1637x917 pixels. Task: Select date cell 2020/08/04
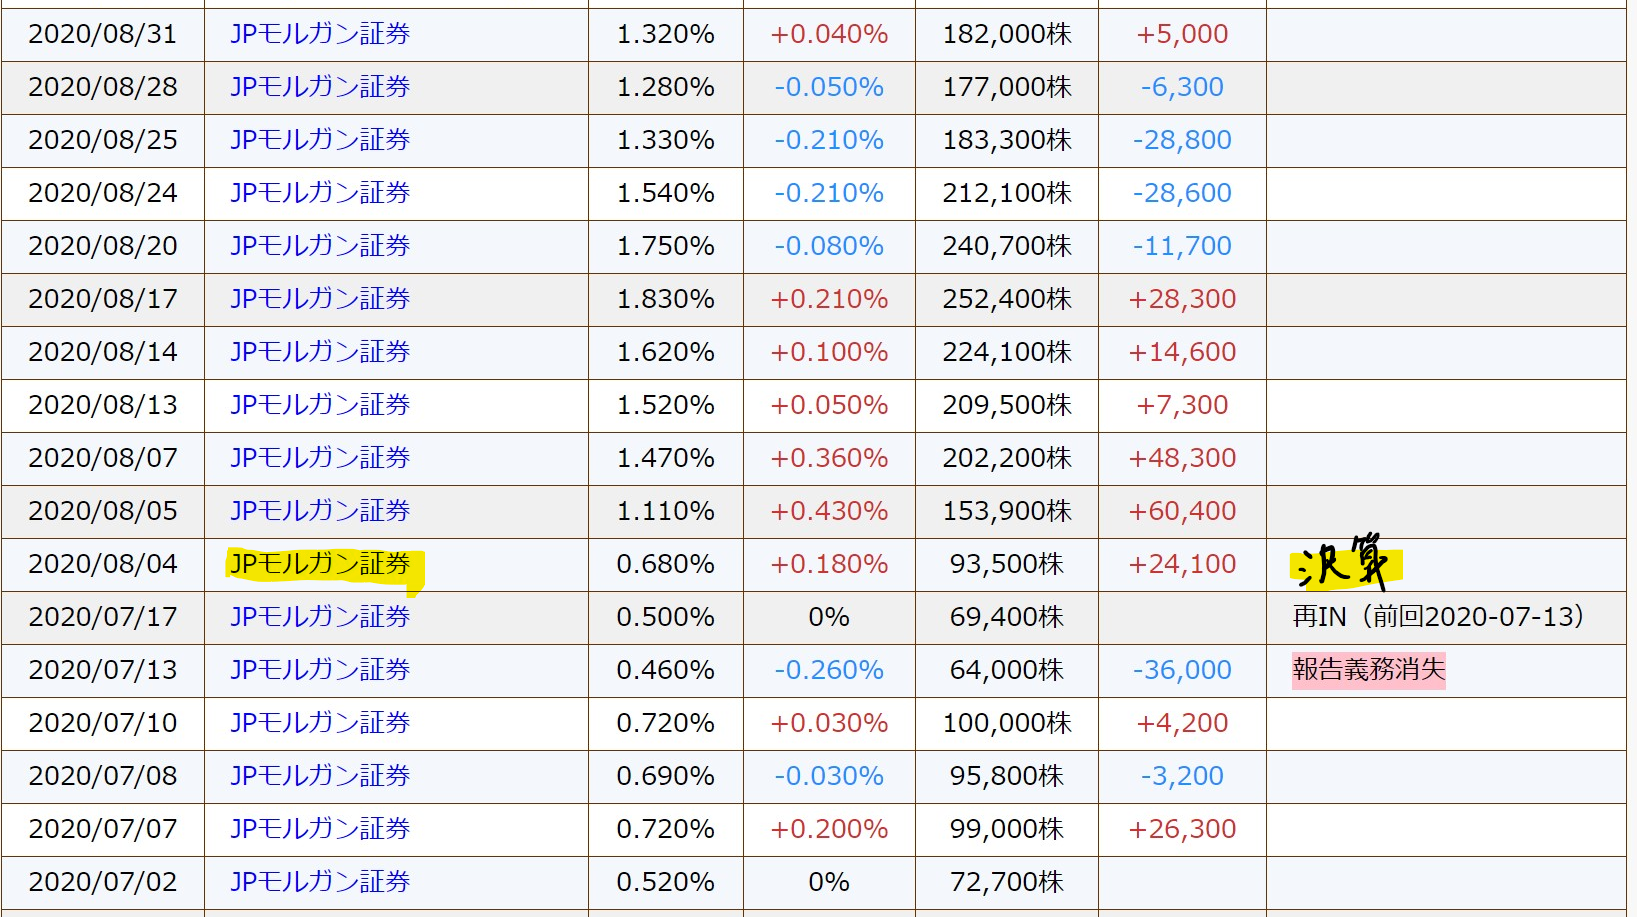(103, 564)
